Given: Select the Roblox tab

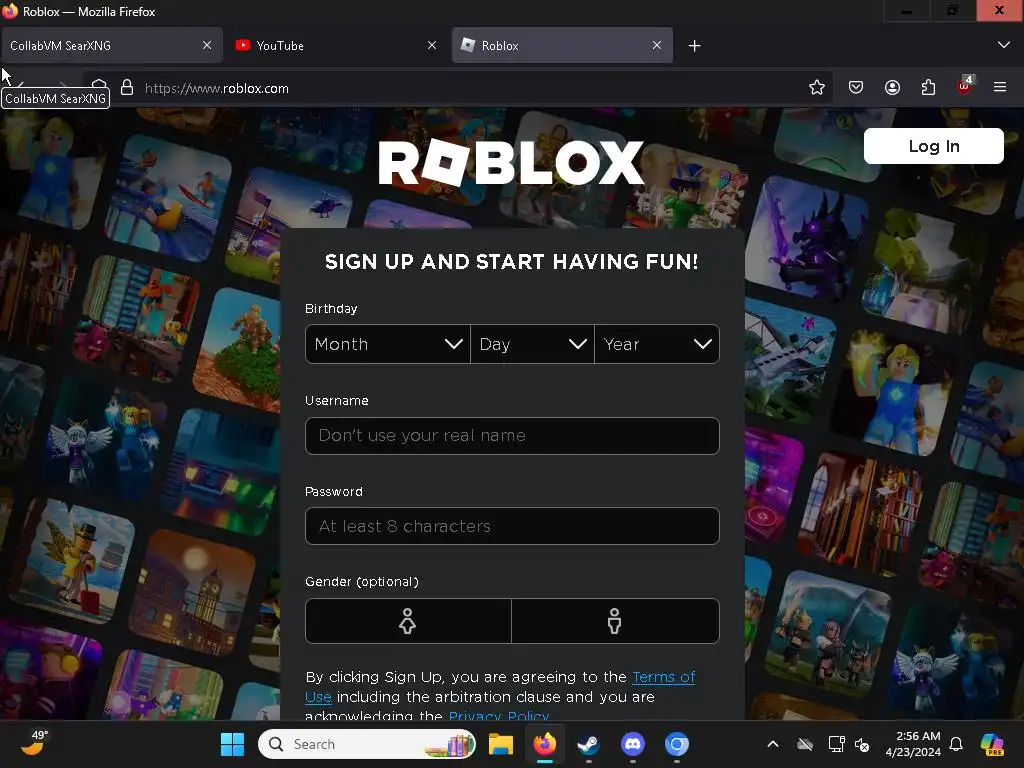Looking at the screenshot, I should 562,45.
